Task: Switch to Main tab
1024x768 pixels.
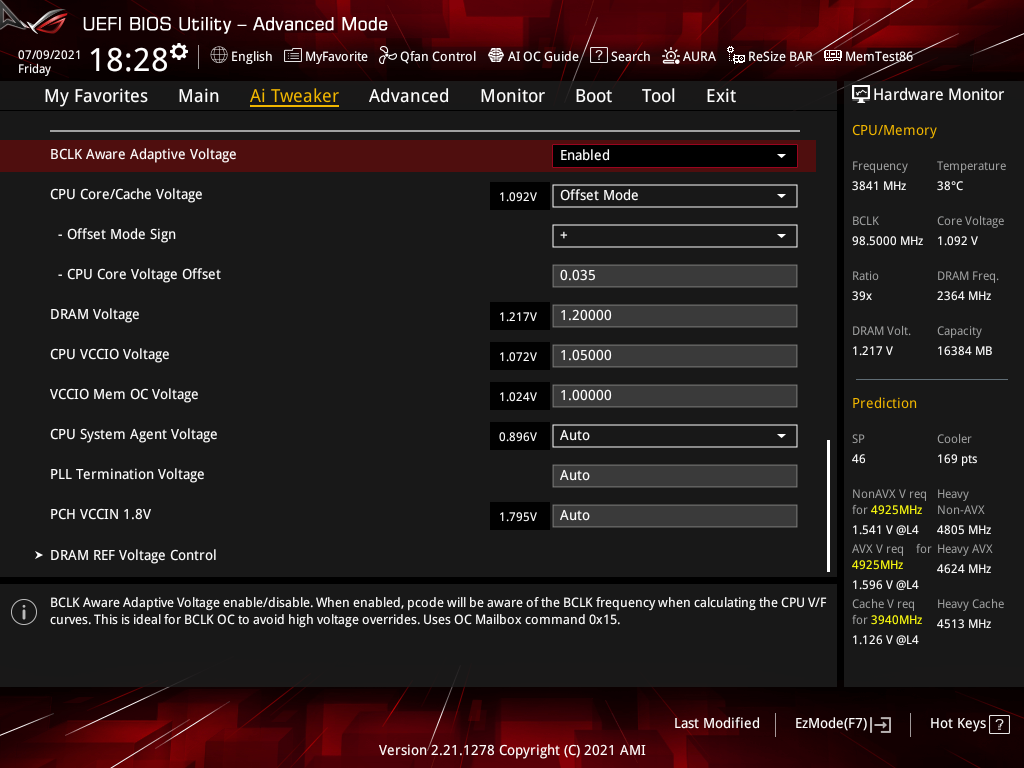Action: click(199, 96)
